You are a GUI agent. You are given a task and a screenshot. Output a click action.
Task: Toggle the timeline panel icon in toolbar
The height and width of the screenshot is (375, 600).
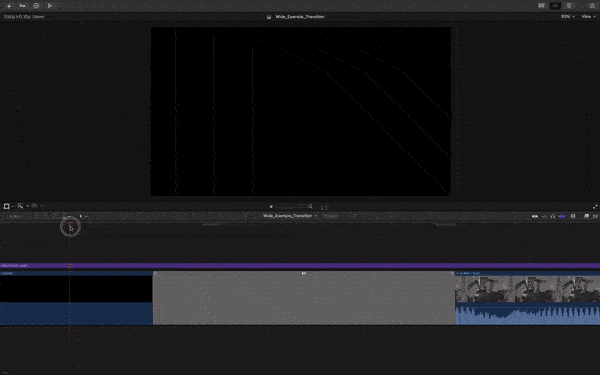(x=555, y=6)
